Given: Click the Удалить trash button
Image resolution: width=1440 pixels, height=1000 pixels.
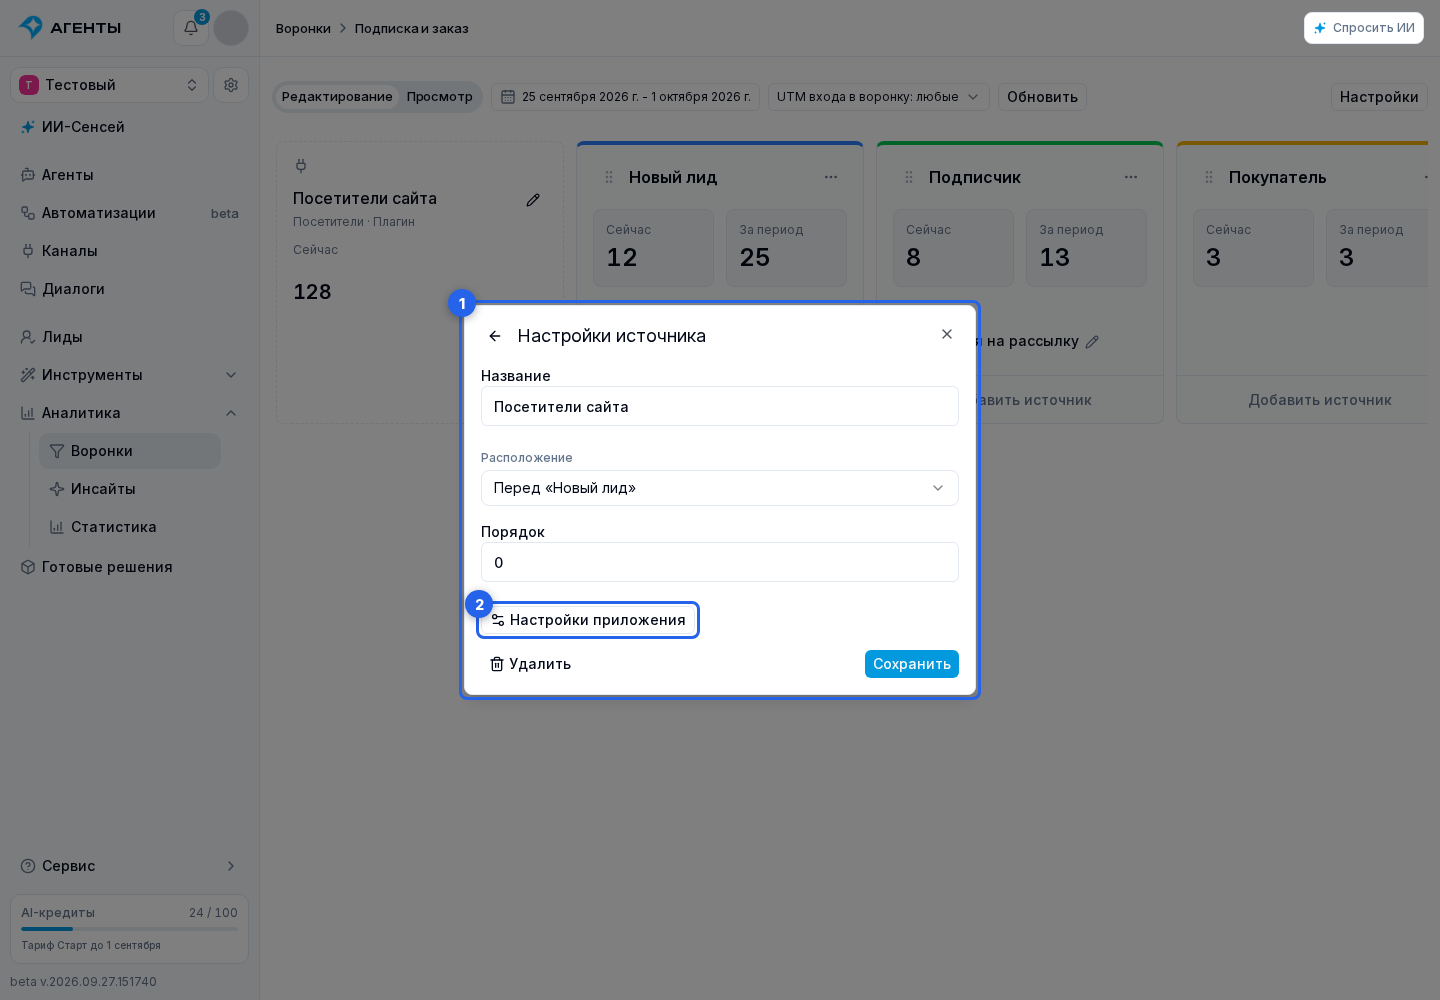Looking at the screenshot, I should pyautogui.click(x=530, y=664).
